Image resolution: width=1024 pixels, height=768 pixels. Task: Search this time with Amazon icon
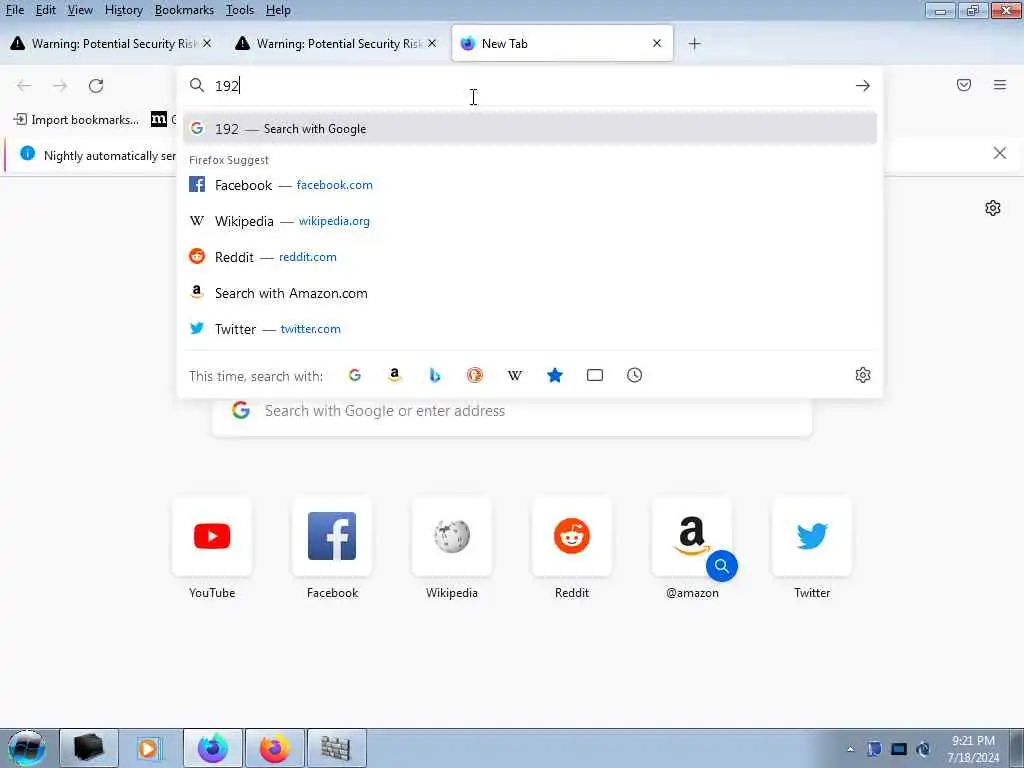(x=394, y=375)
